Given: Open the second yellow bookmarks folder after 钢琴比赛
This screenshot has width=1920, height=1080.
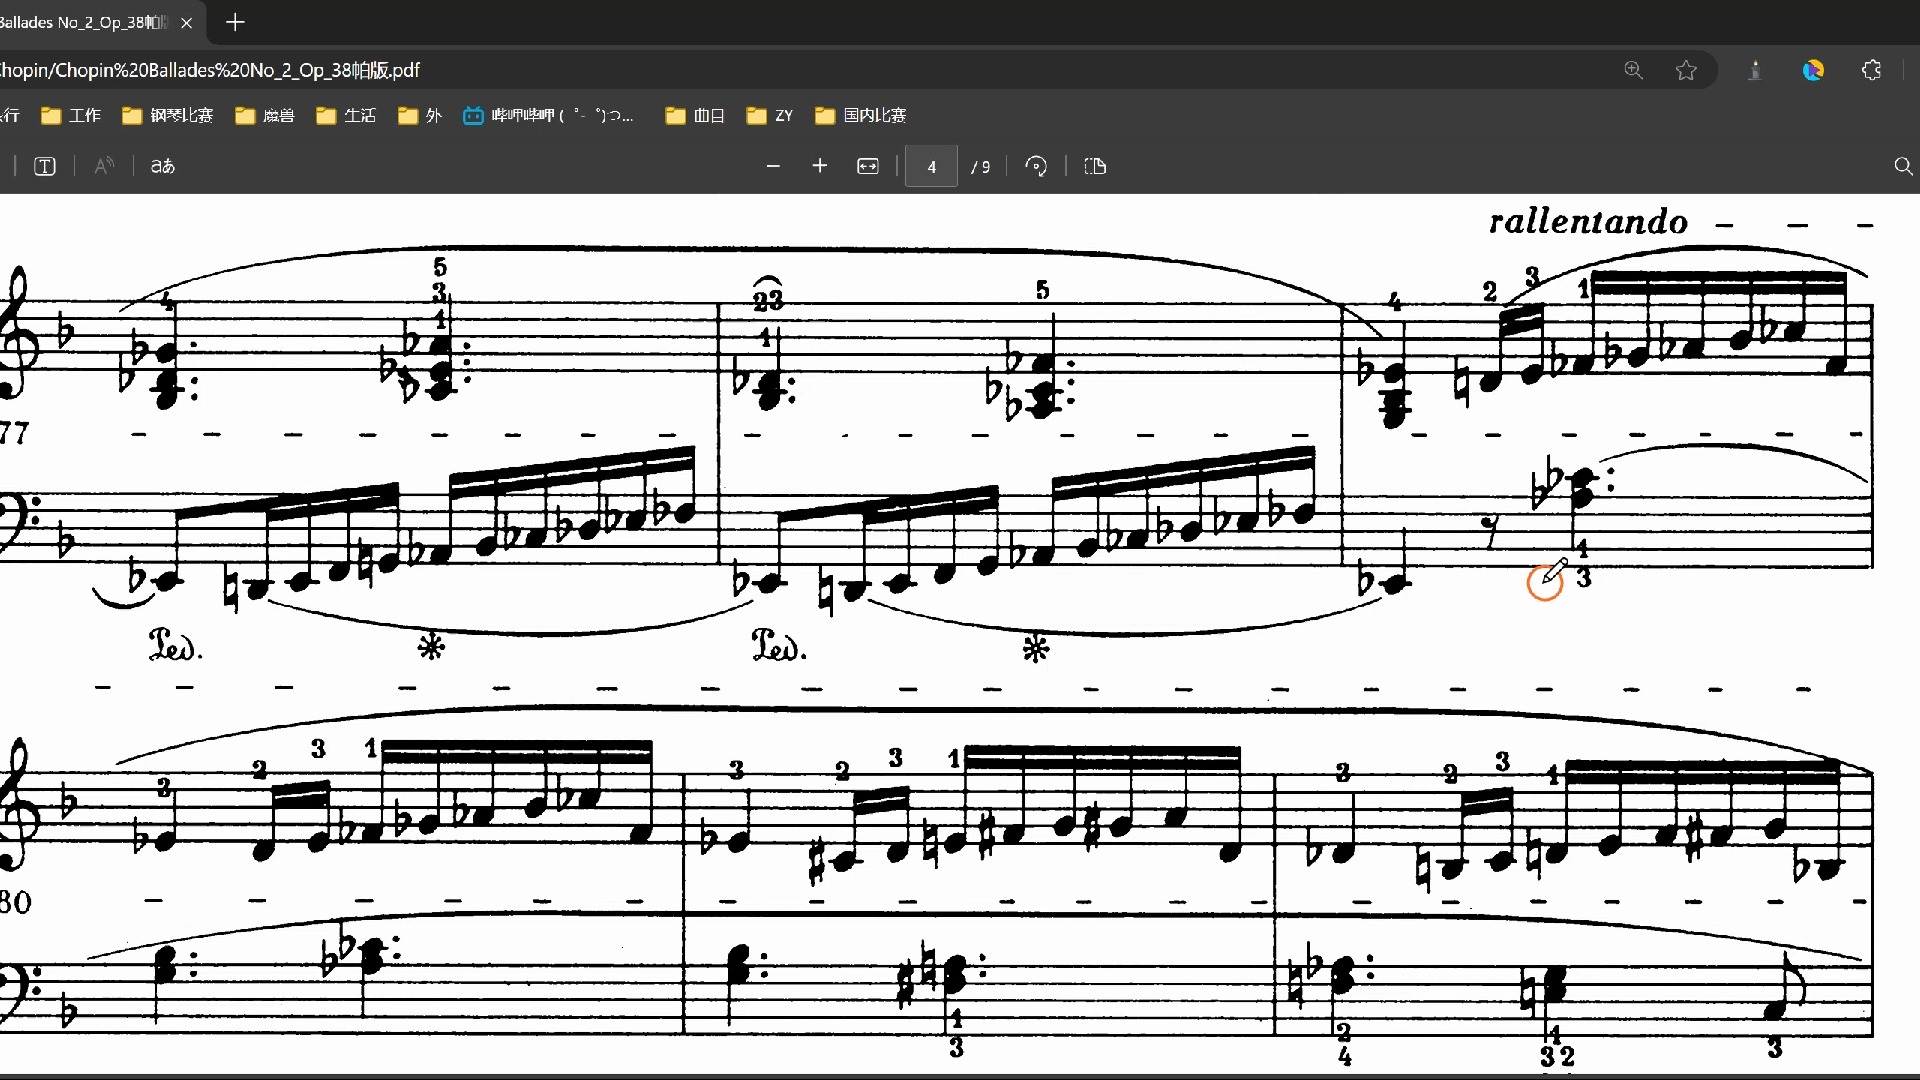Looking at the screenshot, I should (346, 115).
